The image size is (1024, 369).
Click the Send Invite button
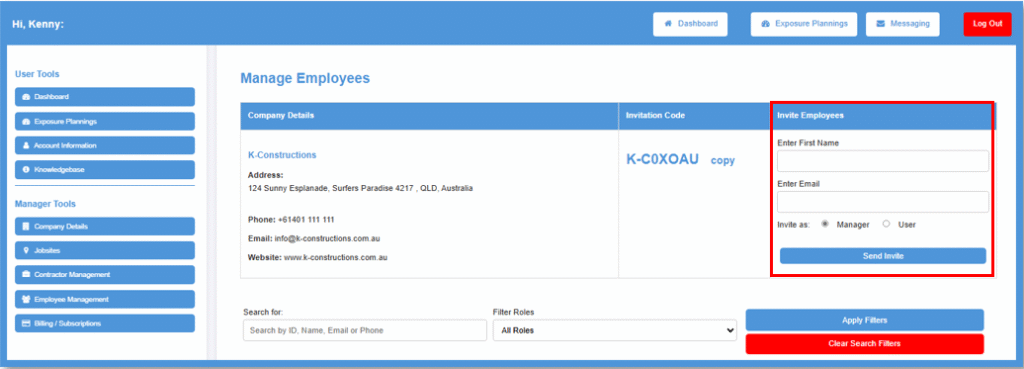click(x=883, y=256)
